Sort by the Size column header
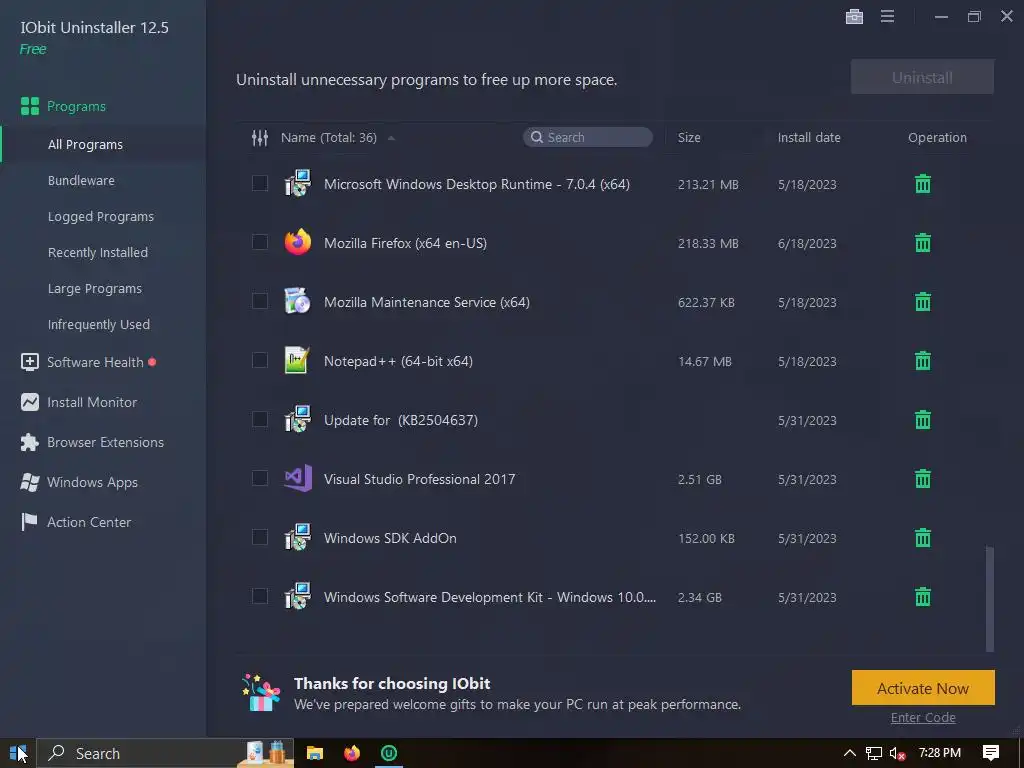The width and height of the screenshot is (1024, 768). (x=689, y=137)
